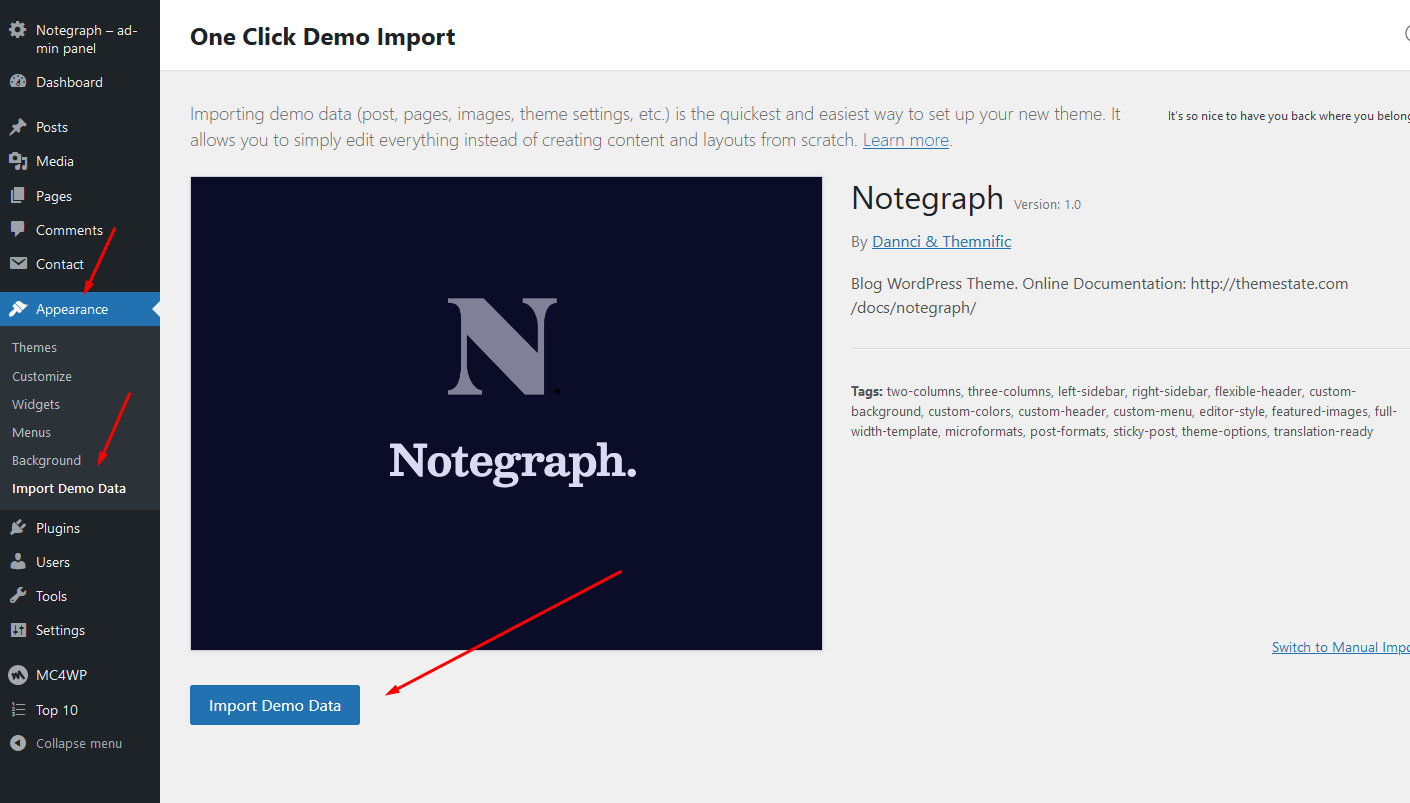Open the Notegraph admin panel gear icon

pos(17,30)
